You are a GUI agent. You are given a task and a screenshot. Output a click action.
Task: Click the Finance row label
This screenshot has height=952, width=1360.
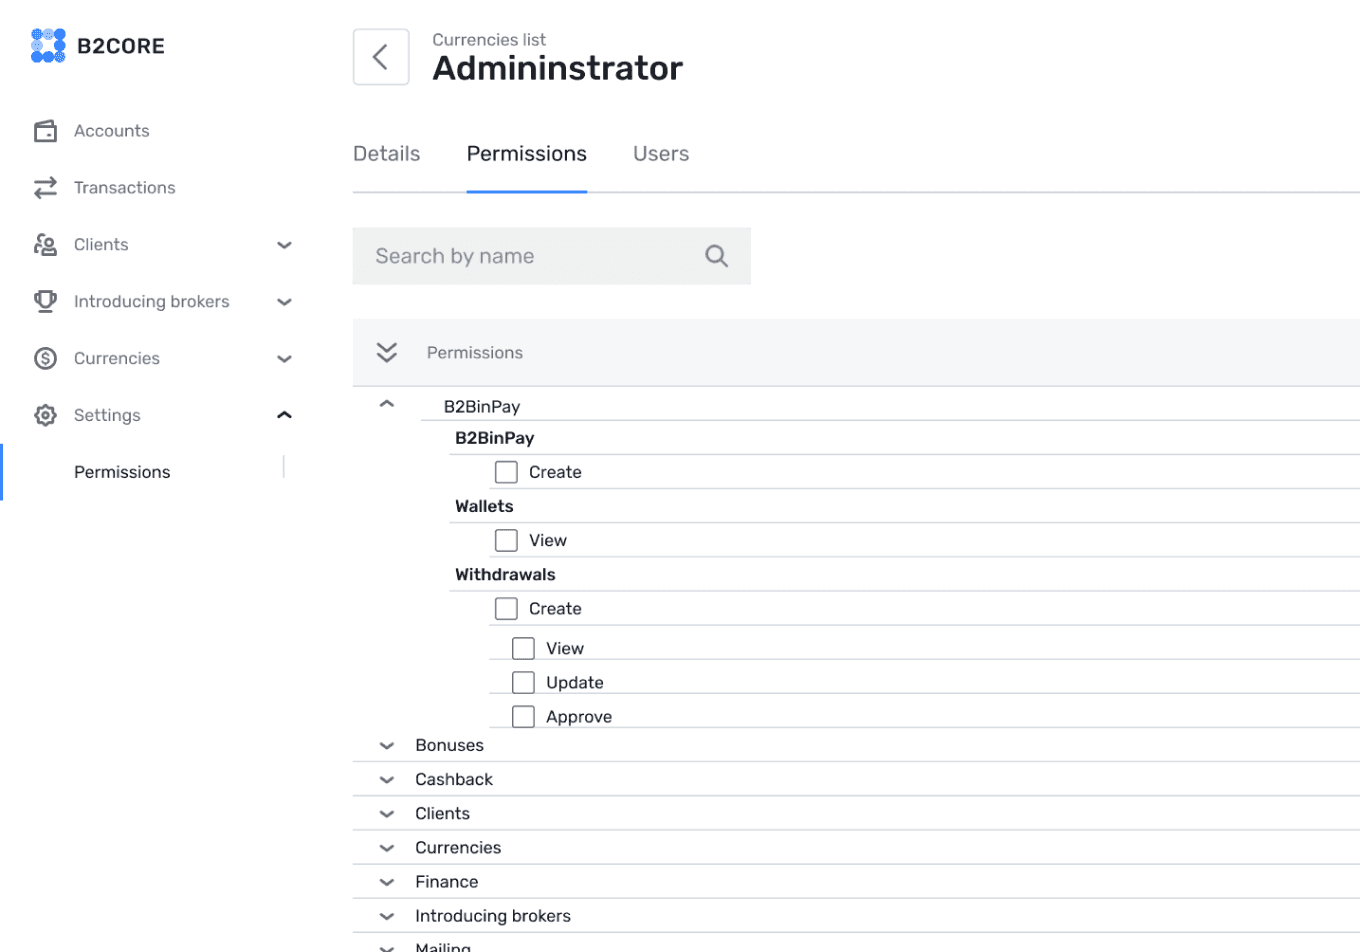pos(446,882)
